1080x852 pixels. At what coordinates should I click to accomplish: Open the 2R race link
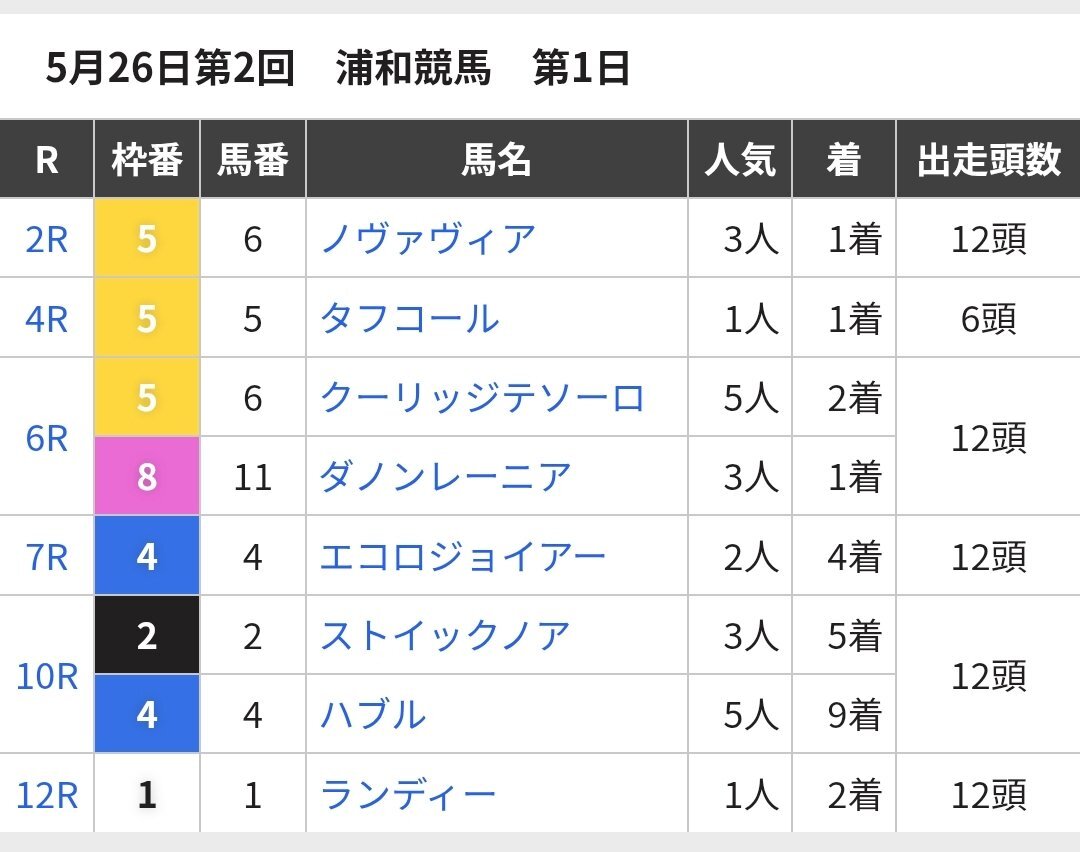coord(46,240)
